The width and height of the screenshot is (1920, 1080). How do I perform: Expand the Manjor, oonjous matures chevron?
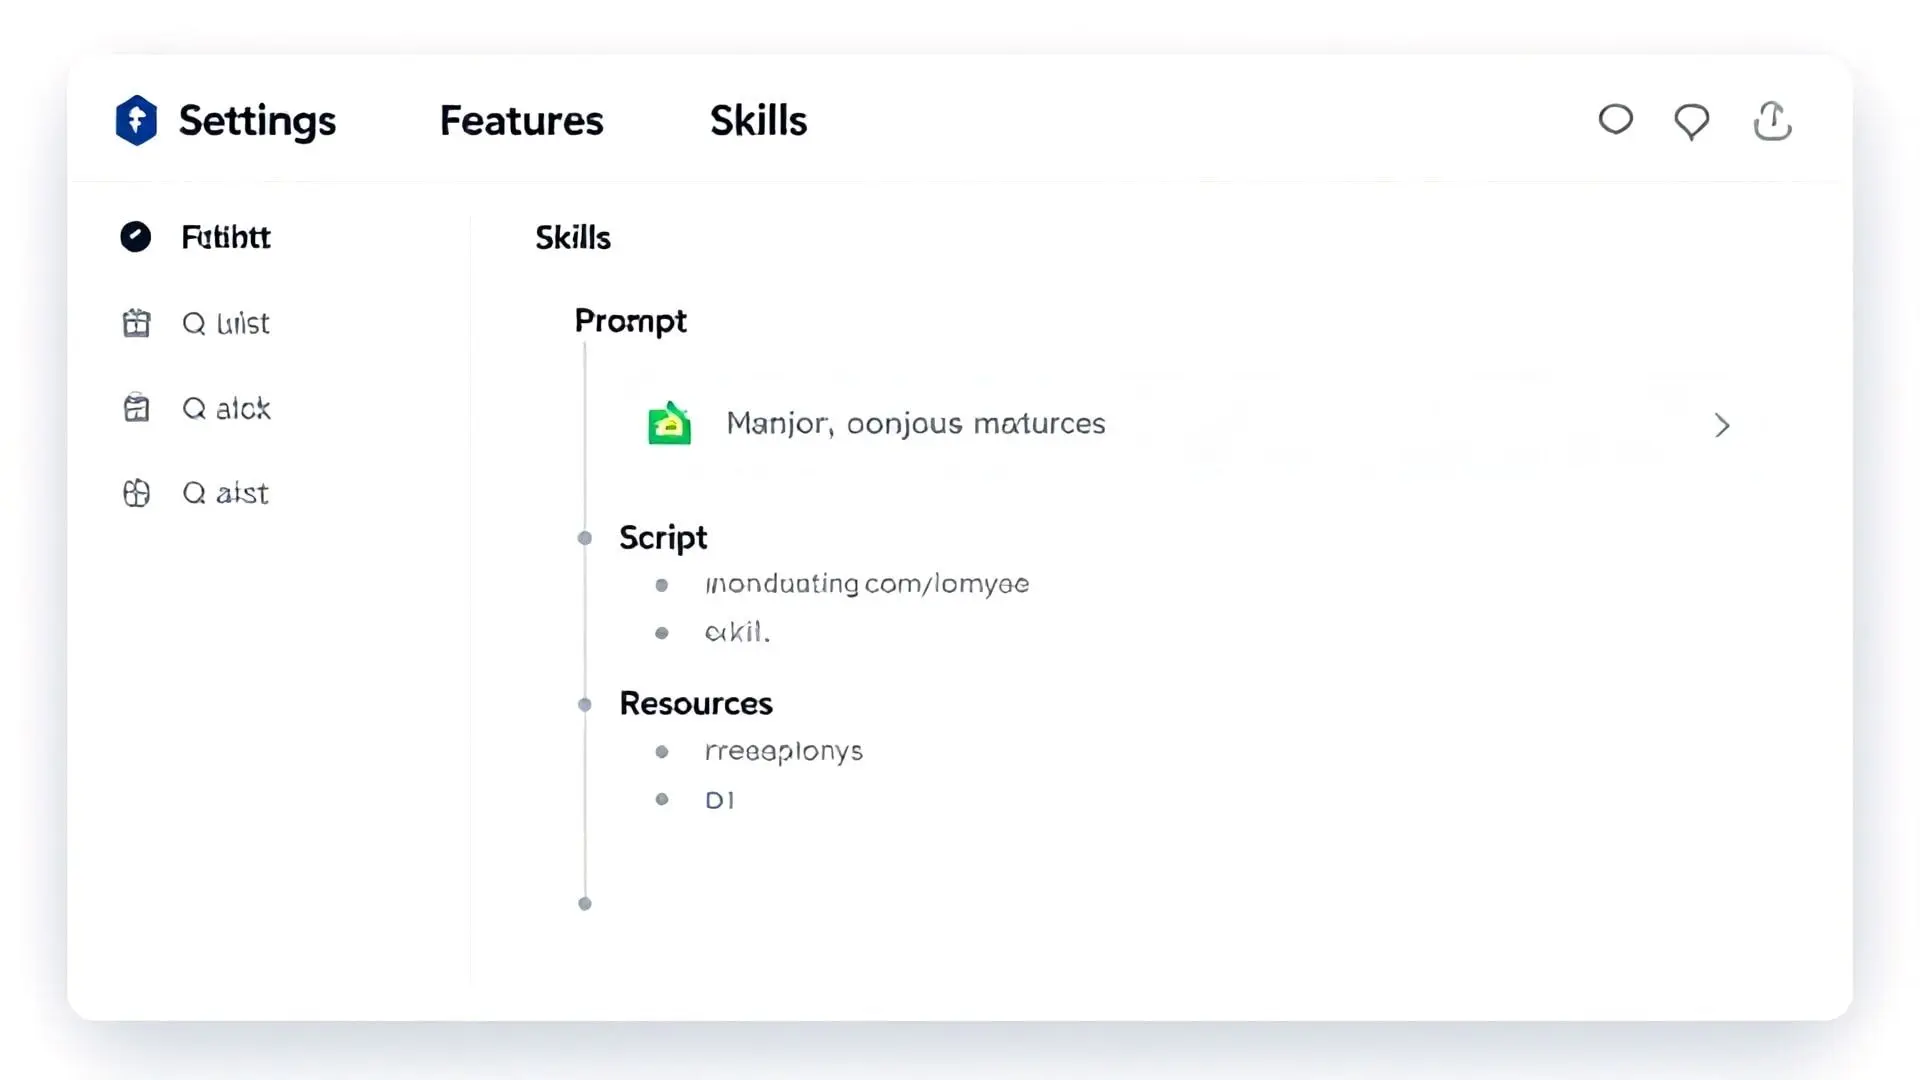point(1721,425)
